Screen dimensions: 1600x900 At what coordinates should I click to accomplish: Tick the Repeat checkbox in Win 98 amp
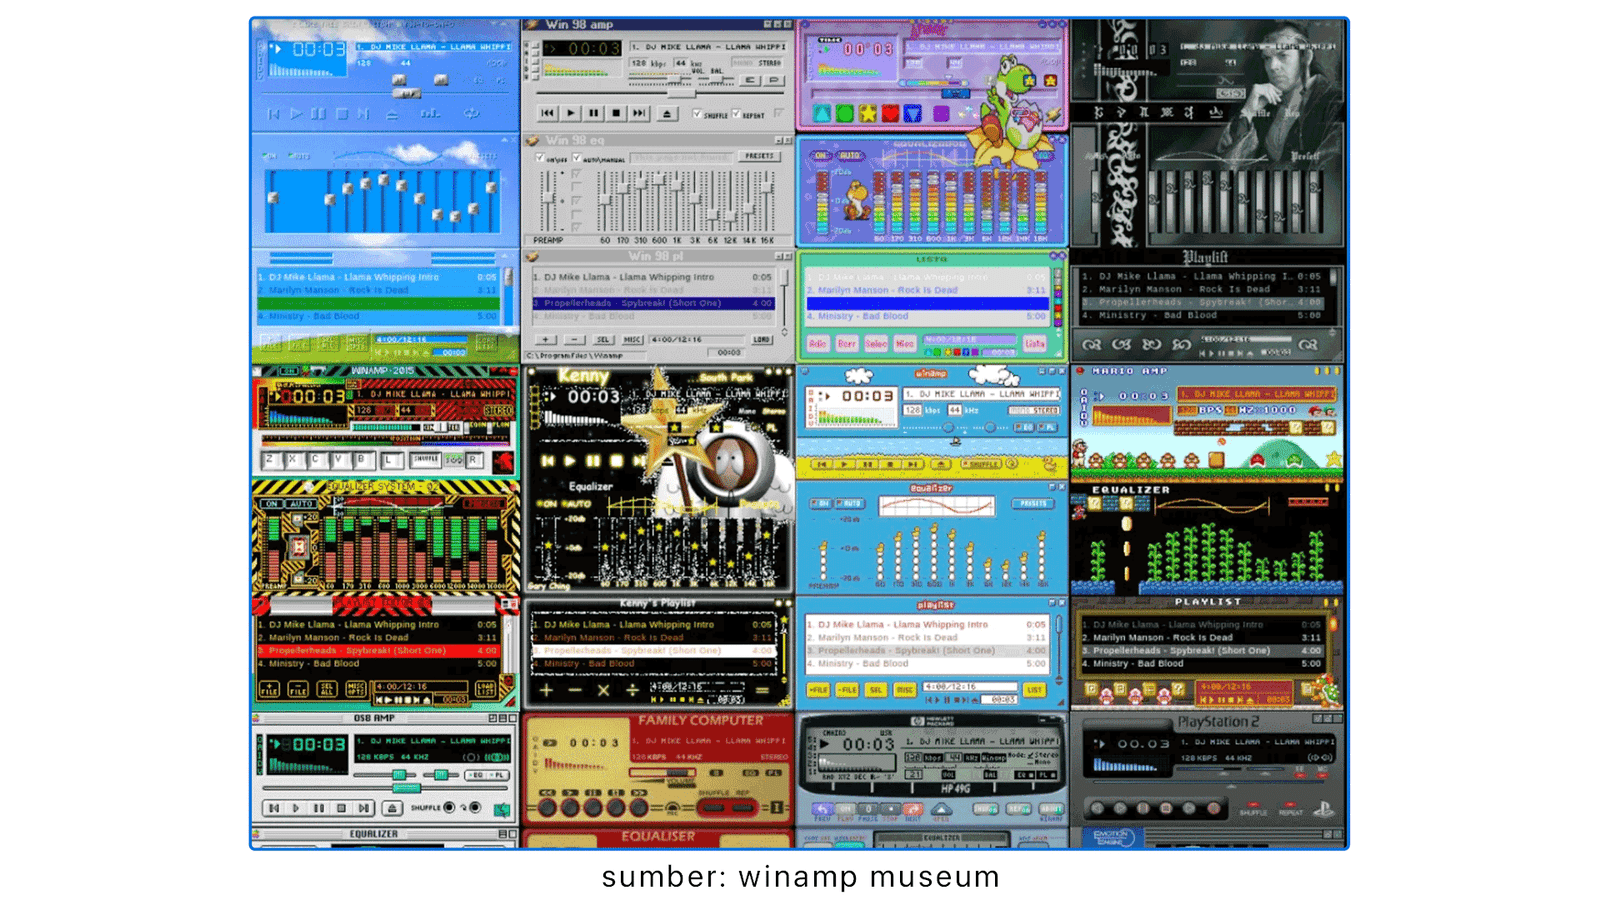[736, 114]
